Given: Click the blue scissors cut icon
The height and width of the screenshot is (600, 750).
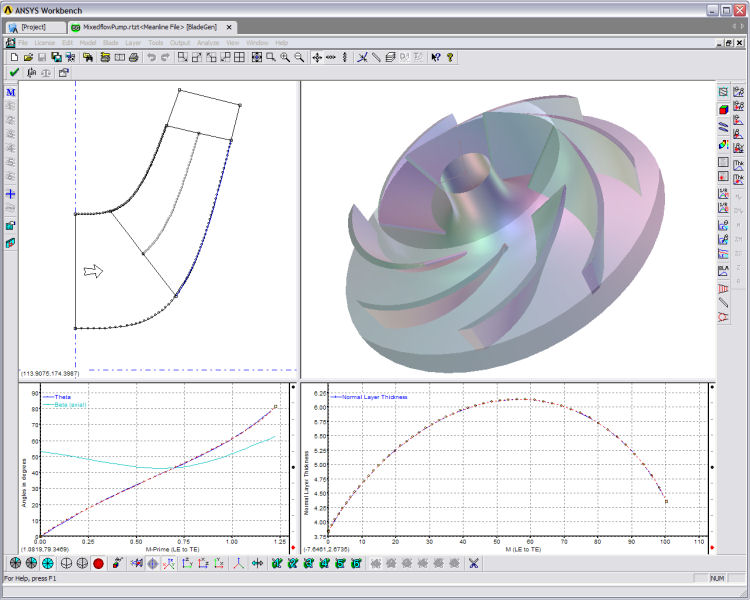Looking at the screenshot, I should tap(474, 564).
